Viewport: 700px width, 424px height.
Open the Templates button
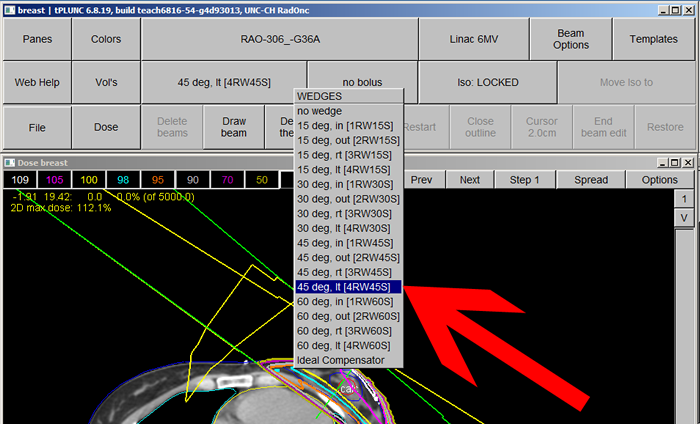tap(653, 40)
